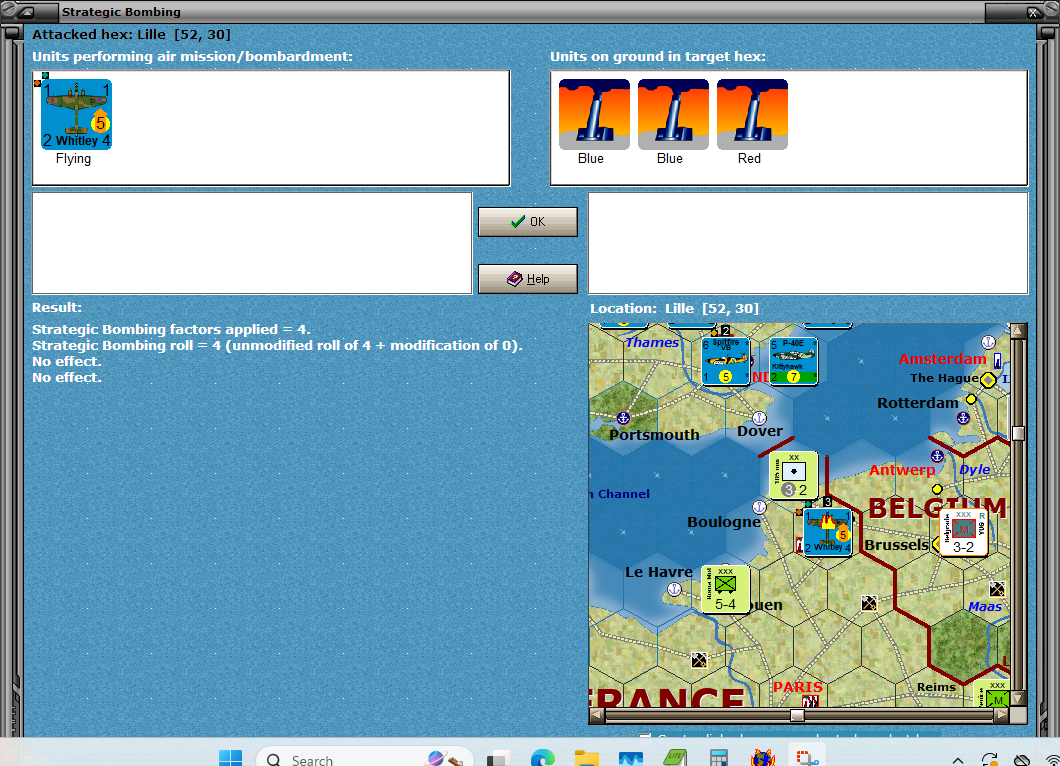The height and width of the screenshot is (766, 1060).
Task: Click the Brussels city label on the map
Action: point(896,545)
